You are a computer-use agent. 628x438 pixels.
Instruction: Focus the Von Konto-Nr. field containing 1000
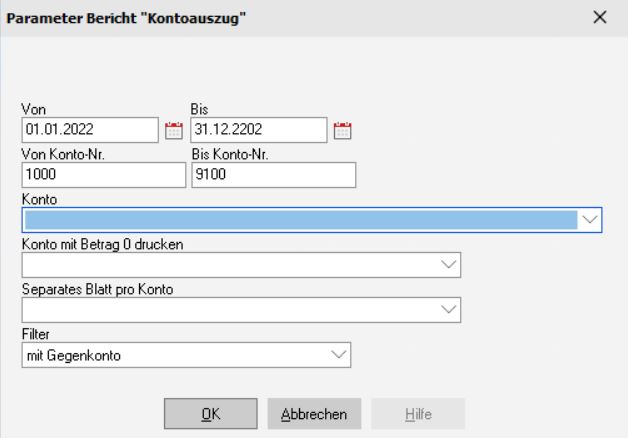(x=103, y=175)
